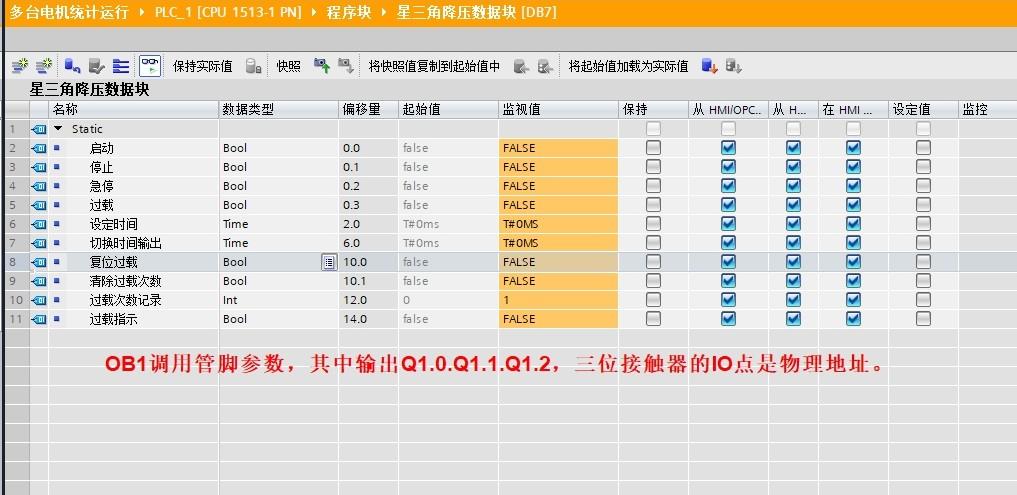This screenshot has height=495, width=1017.
Task: Click the tag icon in the 急停 row
Action: (x=39, y=186)
